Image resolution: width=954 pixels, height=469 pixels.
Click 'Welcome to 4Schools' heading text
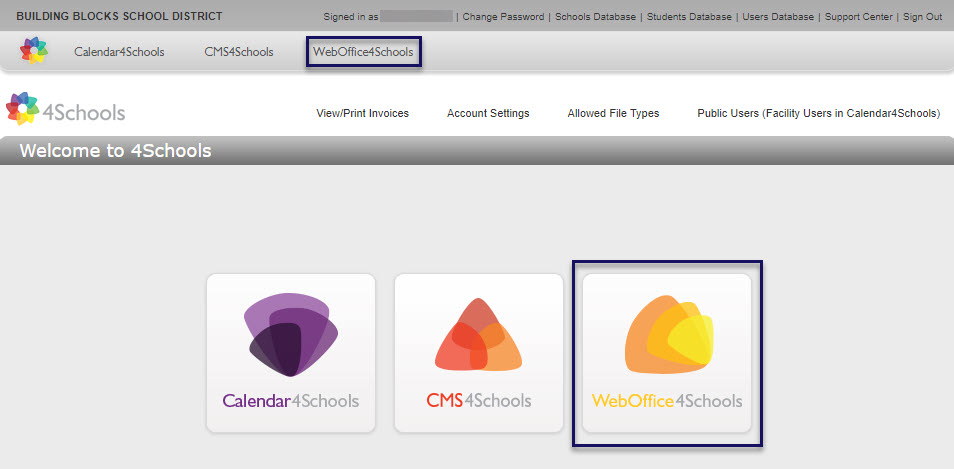(x=116, y=151)
